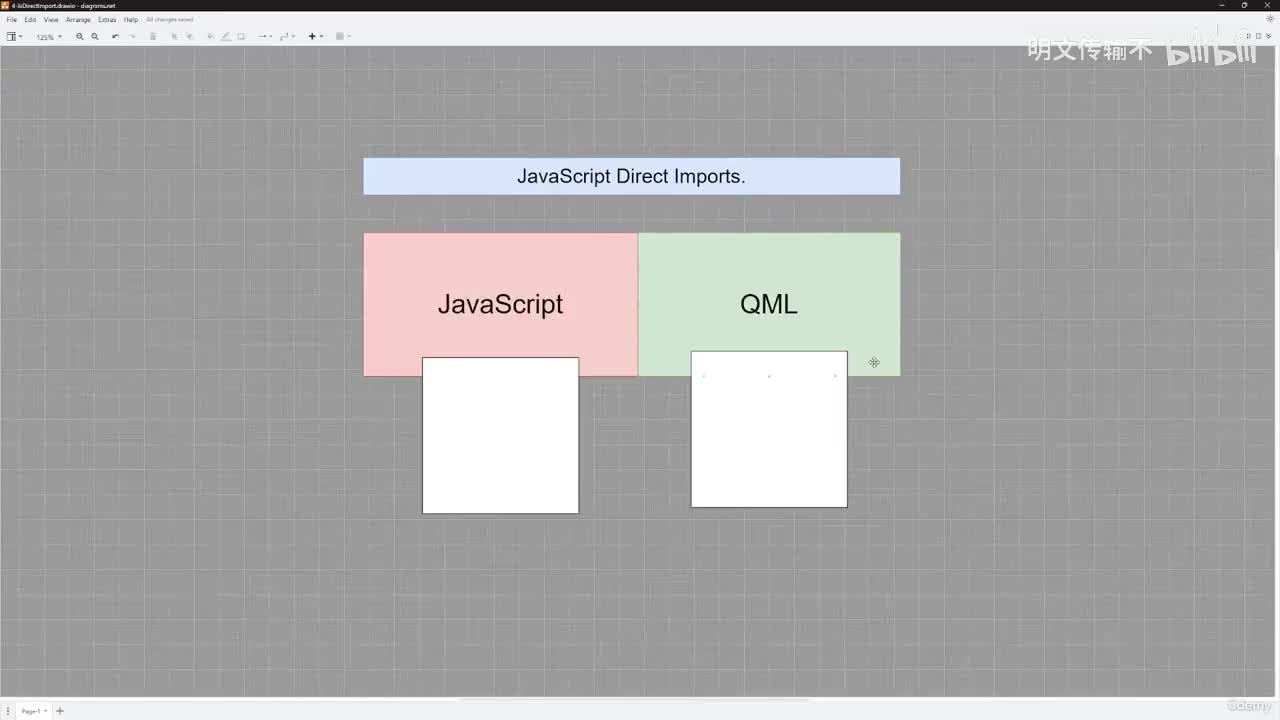Click the fullscreen toggle icon
This screenshot has width=1280, height=720.
tap(1249, 36)
